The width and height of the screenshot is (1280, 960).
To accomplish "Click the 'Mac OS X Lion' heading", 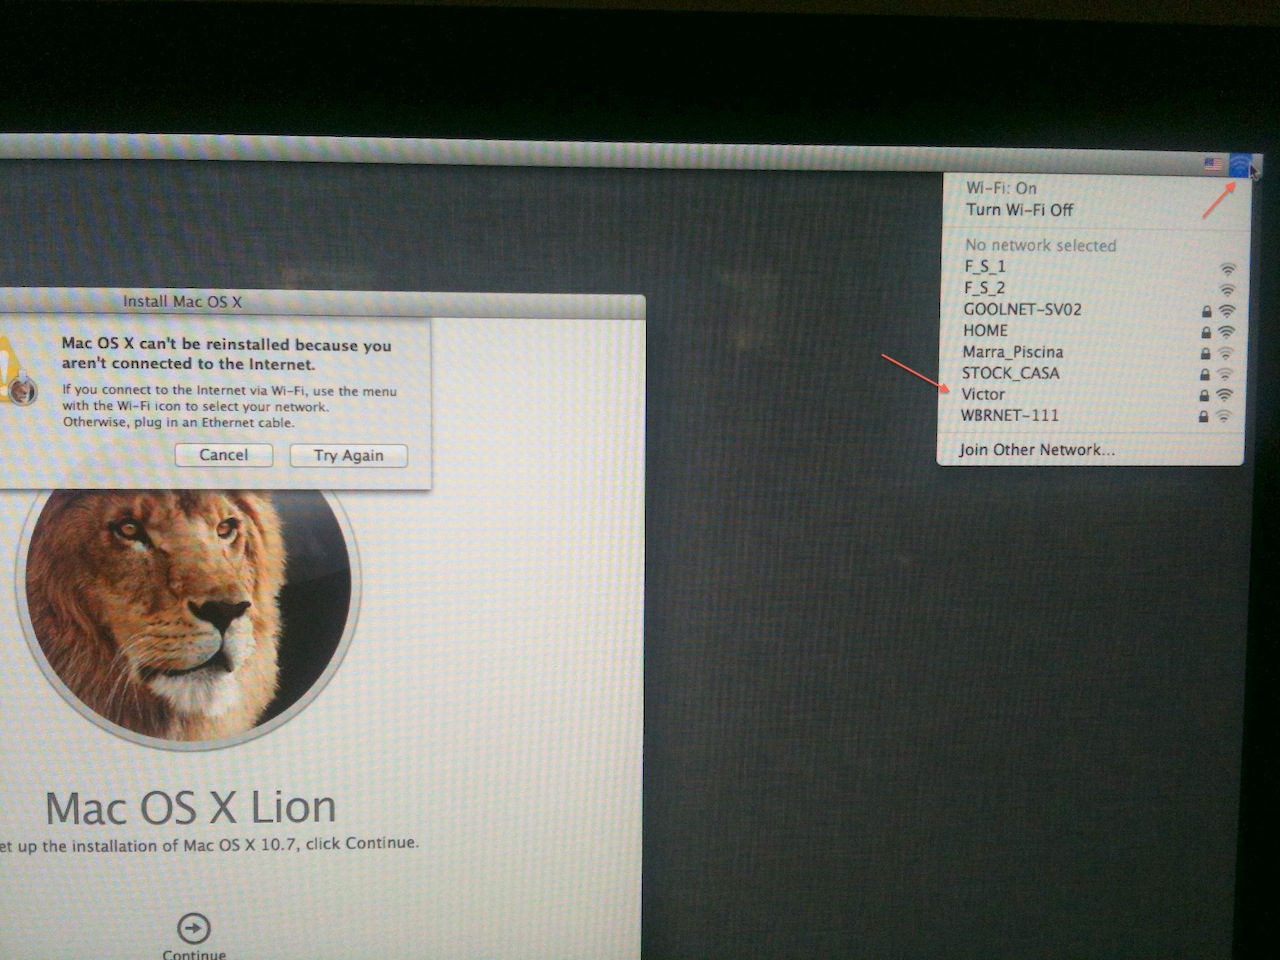I will click(x=191, y=808).
